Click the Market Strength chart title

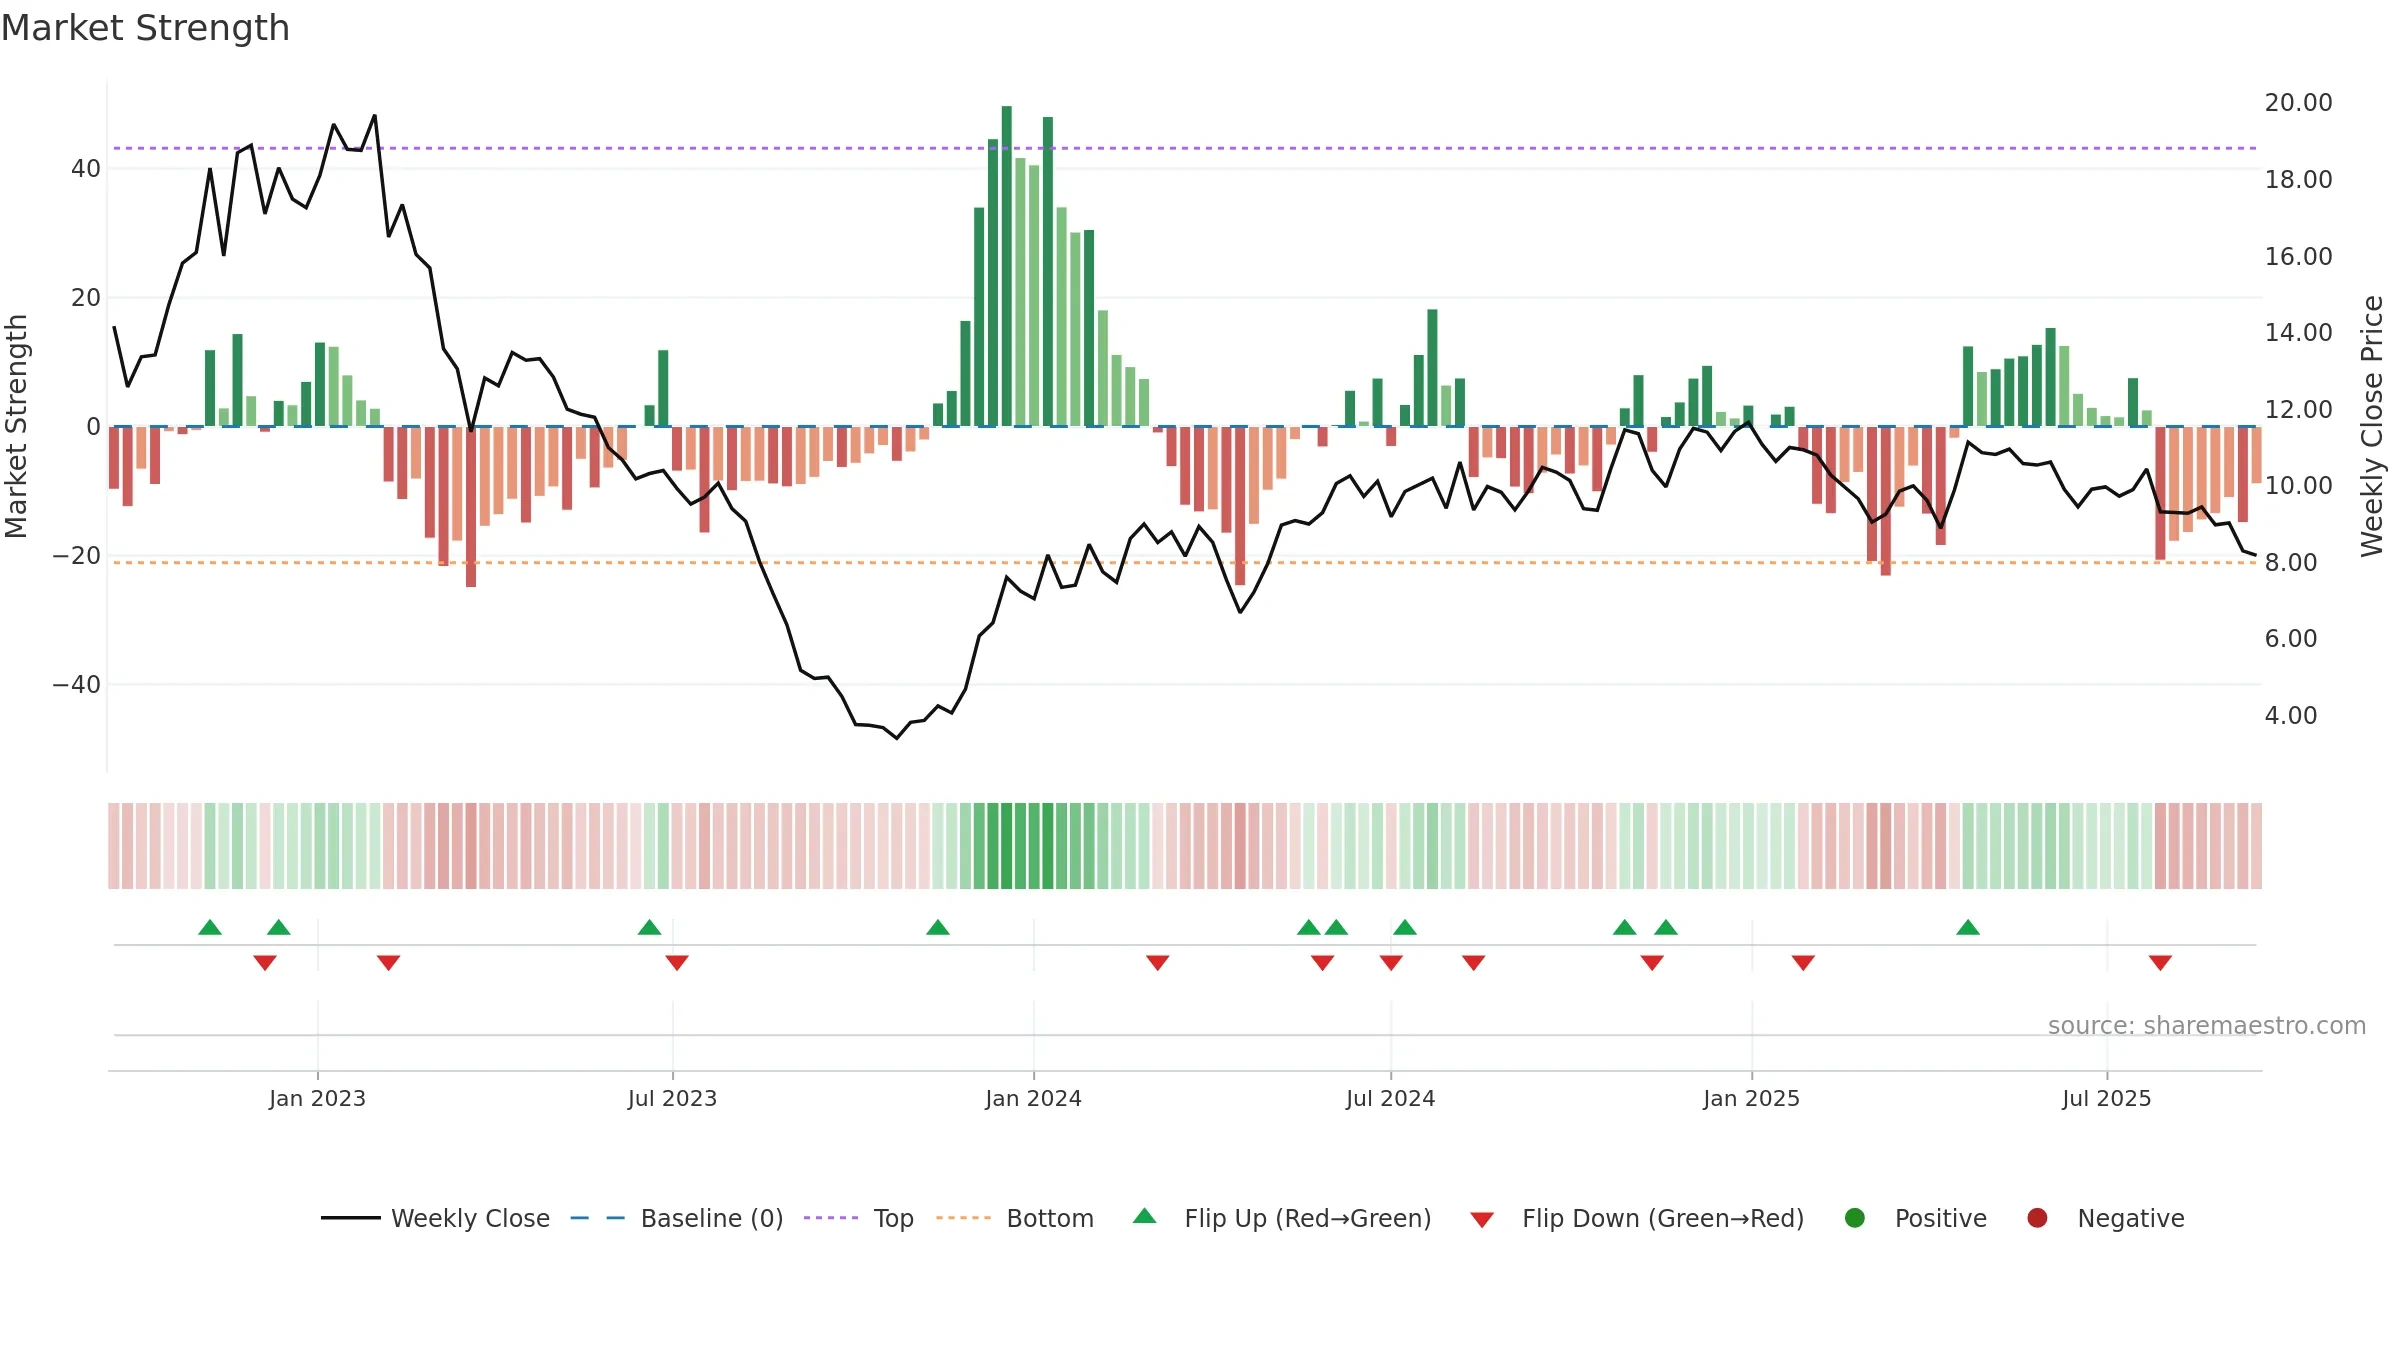(145, 28)
